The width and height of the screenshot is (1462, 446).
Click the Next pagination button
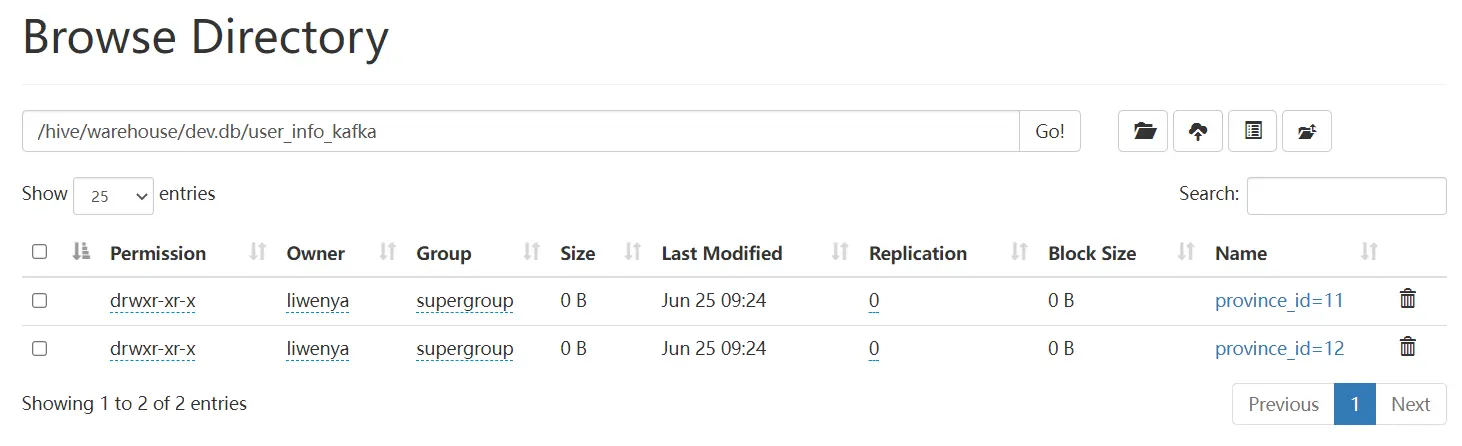point(1410,404)
